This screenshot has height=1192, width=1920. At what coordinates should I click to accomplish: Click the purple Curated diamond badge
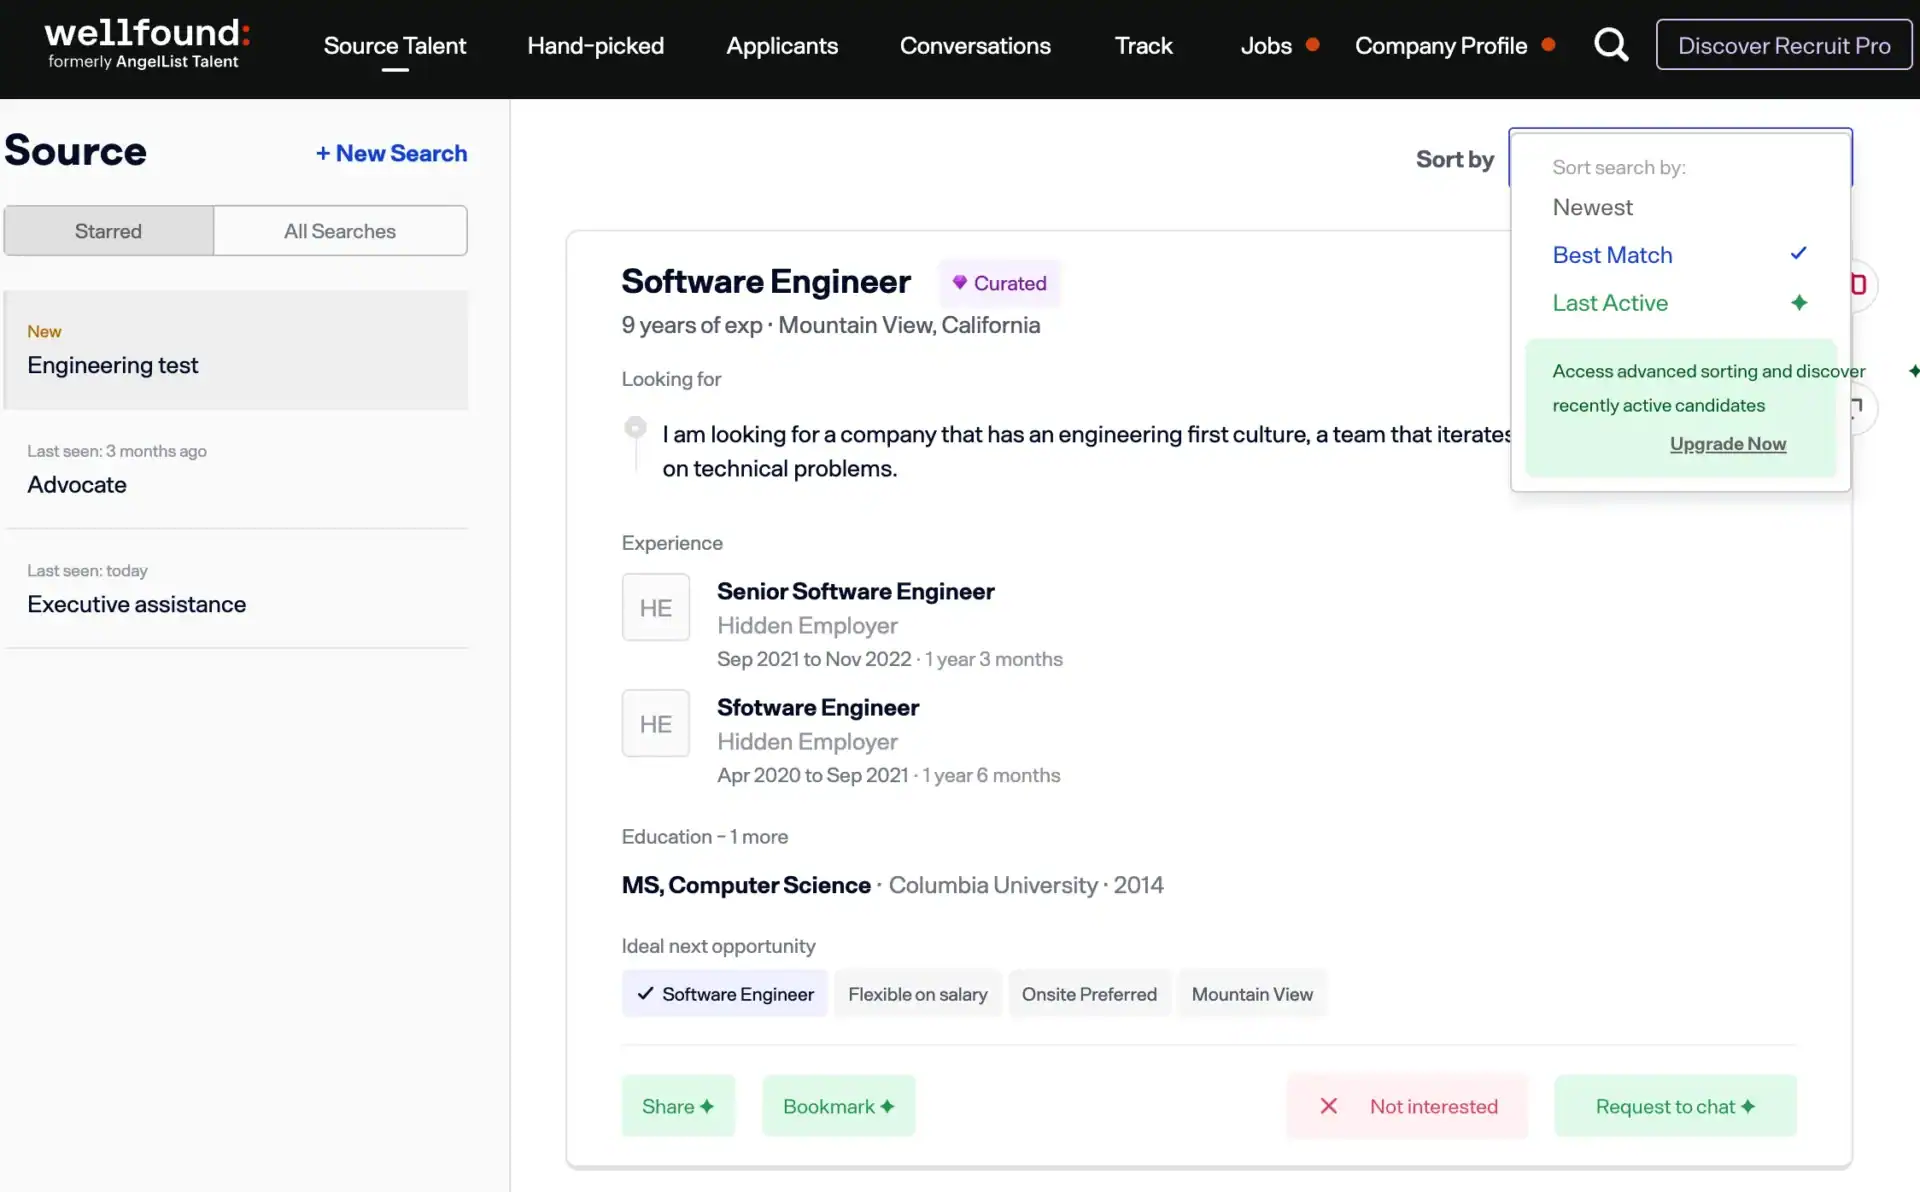tap(998, 283)
